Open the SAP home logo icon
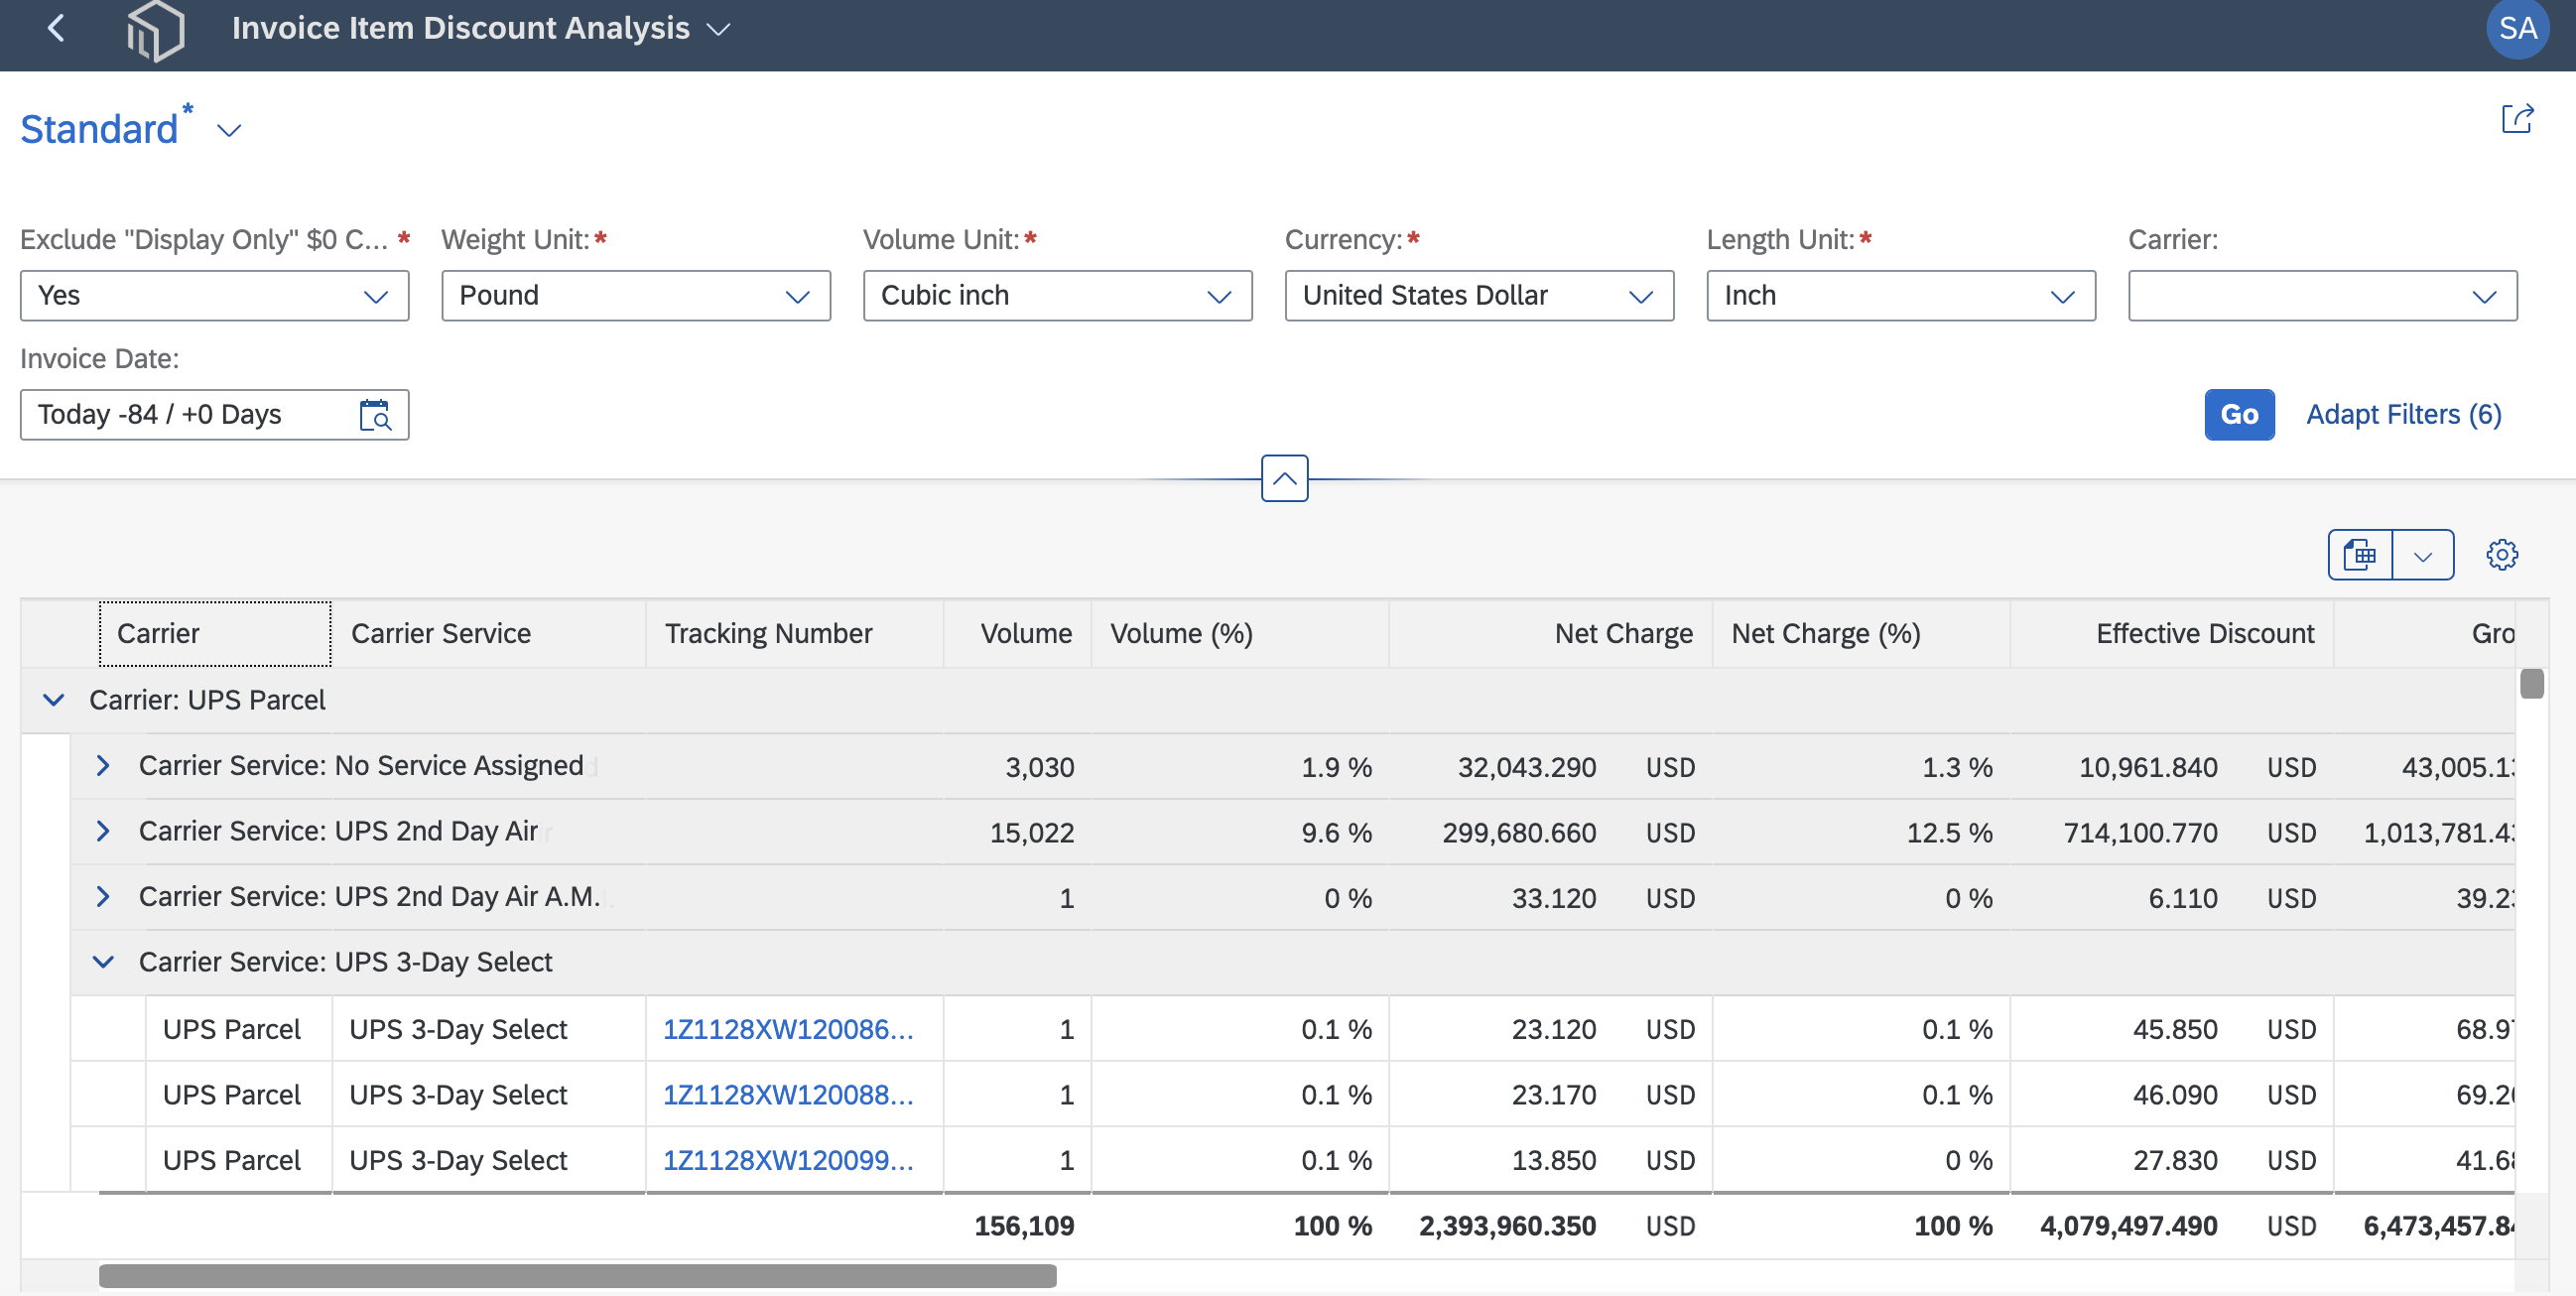 coord(156,30)
